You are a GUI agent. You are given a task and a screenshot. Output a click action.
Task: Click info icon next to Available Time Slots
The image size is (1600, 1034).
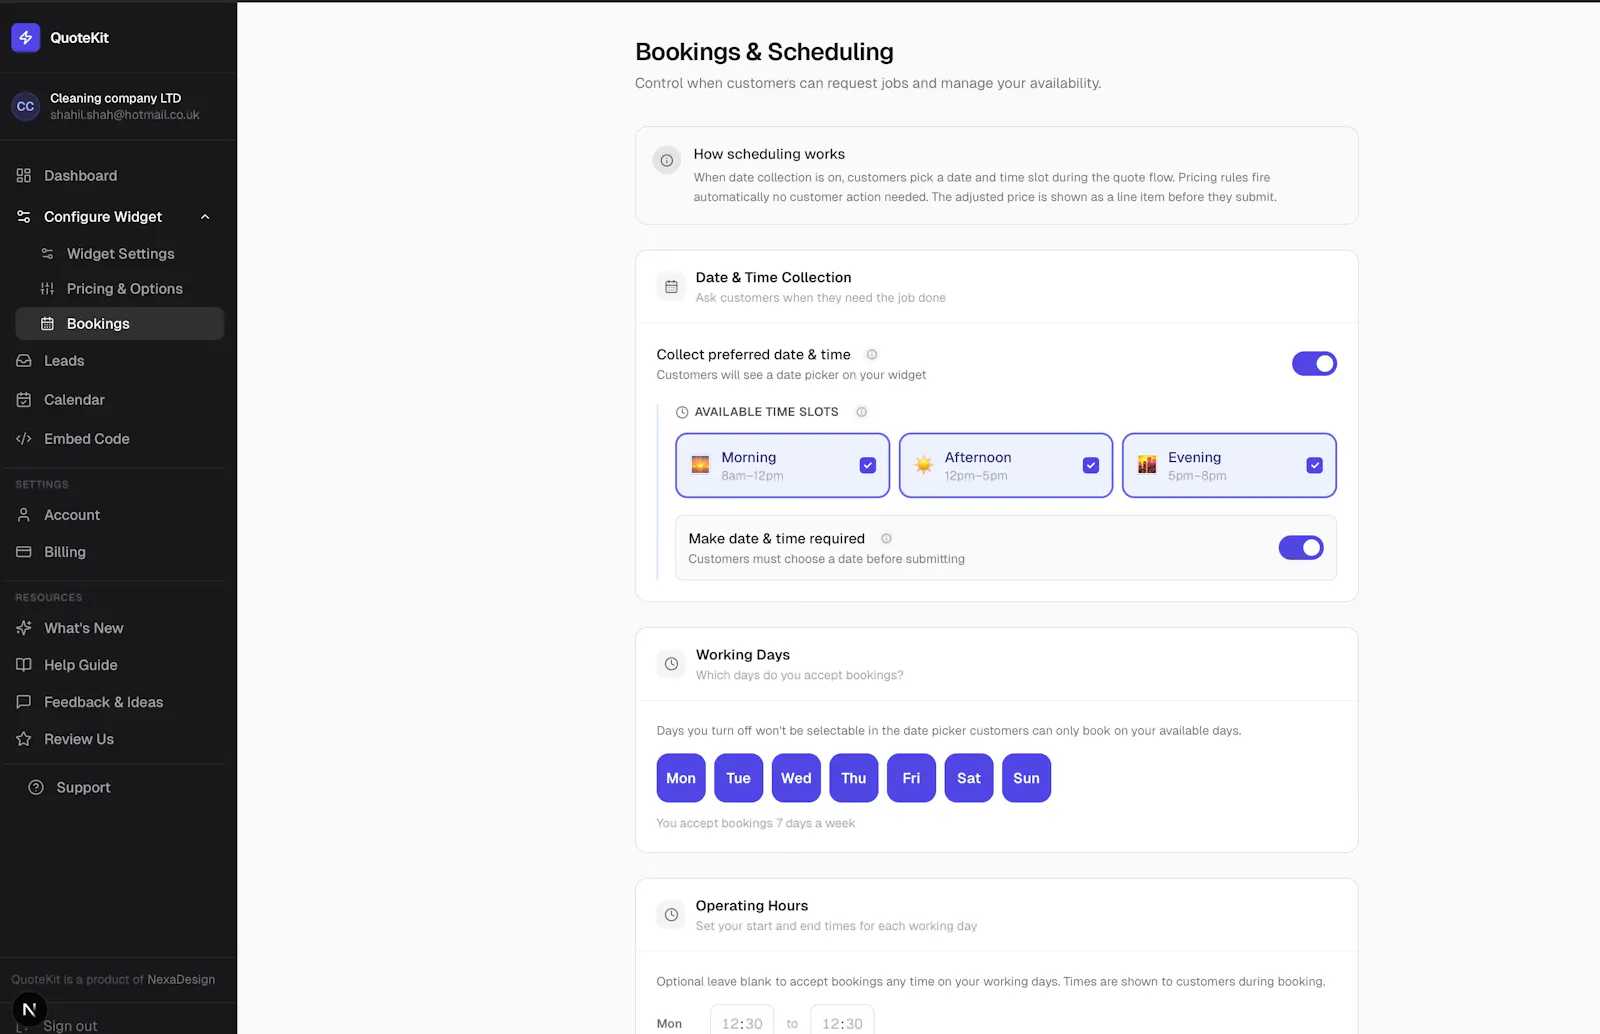tap(861, 412)
